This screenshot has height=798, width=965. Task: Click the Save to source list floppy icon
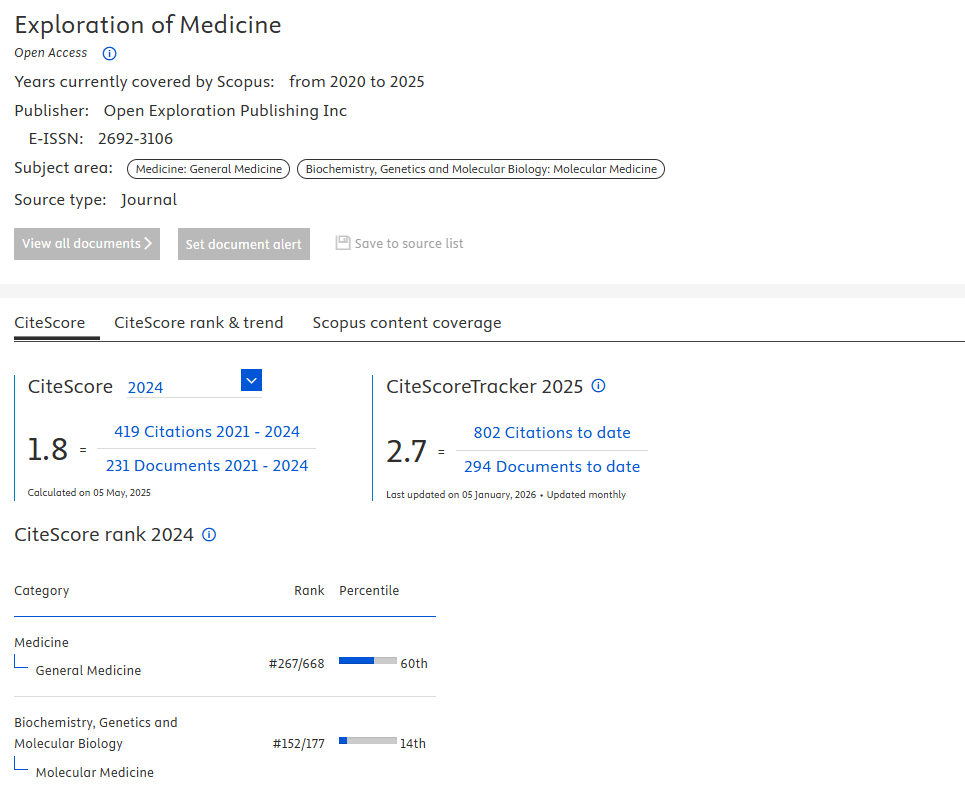[343, 243]
